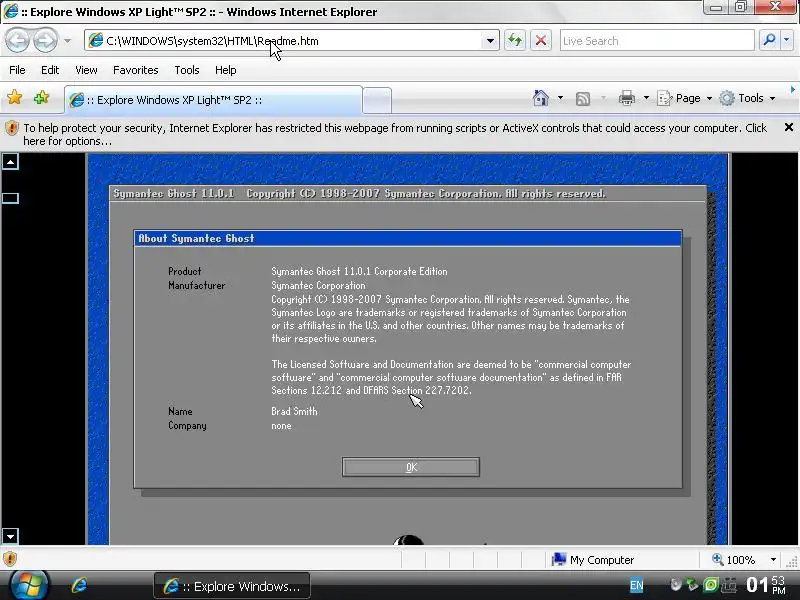Click the command bar overflow chevron
The width and height of the screenshot is (800, 600).
point(792,90)
